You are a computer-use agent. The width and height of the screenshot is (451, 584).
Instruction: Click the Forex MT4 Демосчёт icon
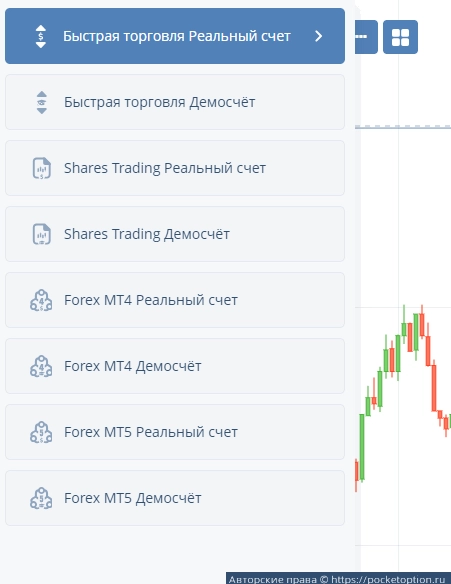tap(41, 366)
